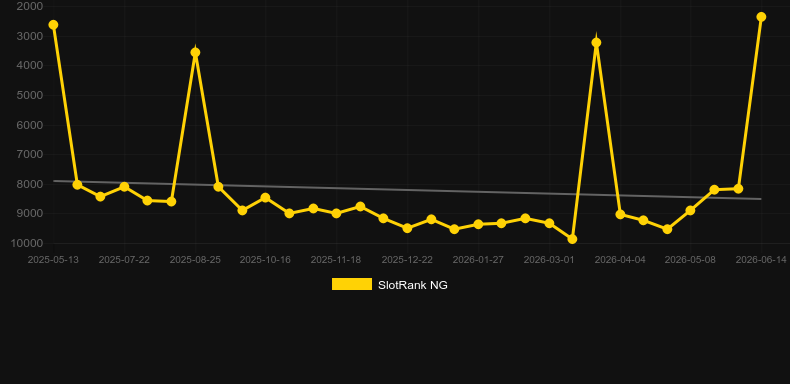Select the data point above the 2025-10-16 label
Screen dimensions: 790x384
tap(266, 198)
